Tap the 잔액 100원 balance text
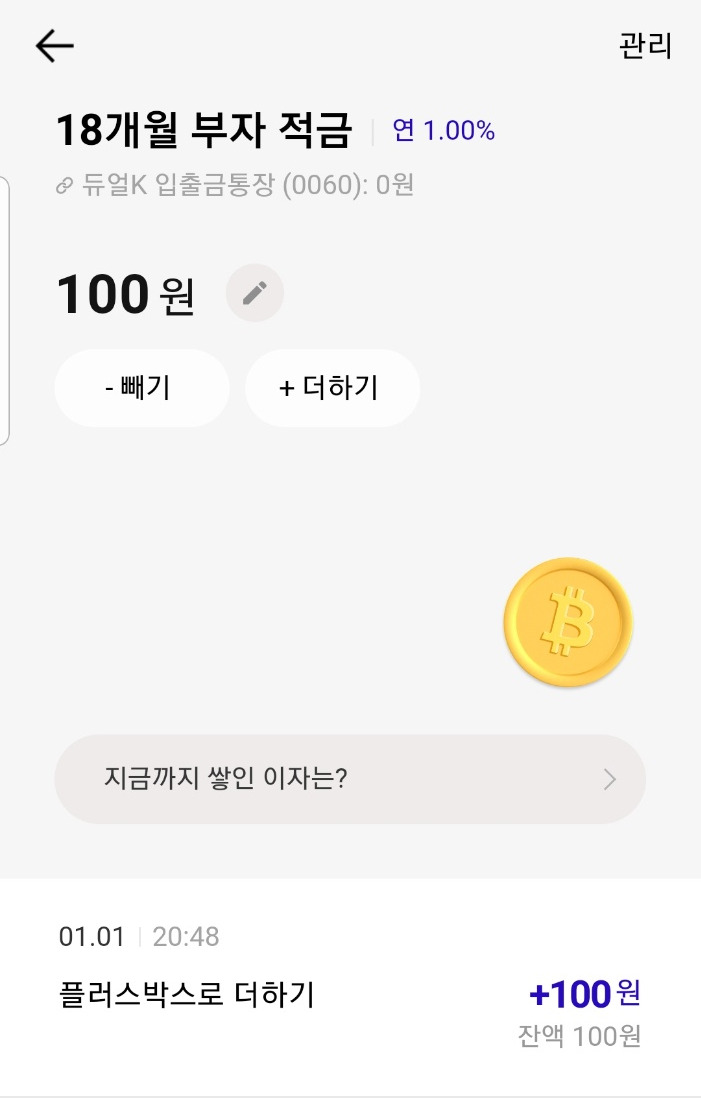 [579, 1035]
